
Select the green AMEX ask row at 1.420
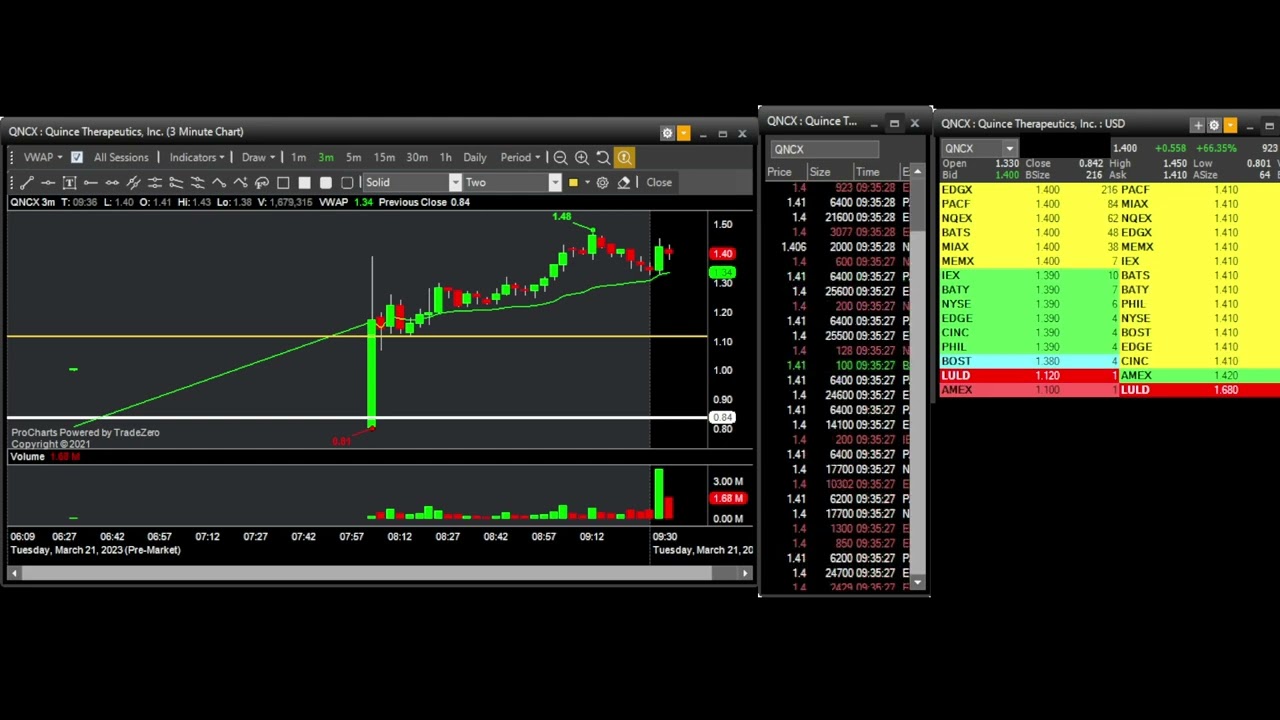[x=1199, y=375]
